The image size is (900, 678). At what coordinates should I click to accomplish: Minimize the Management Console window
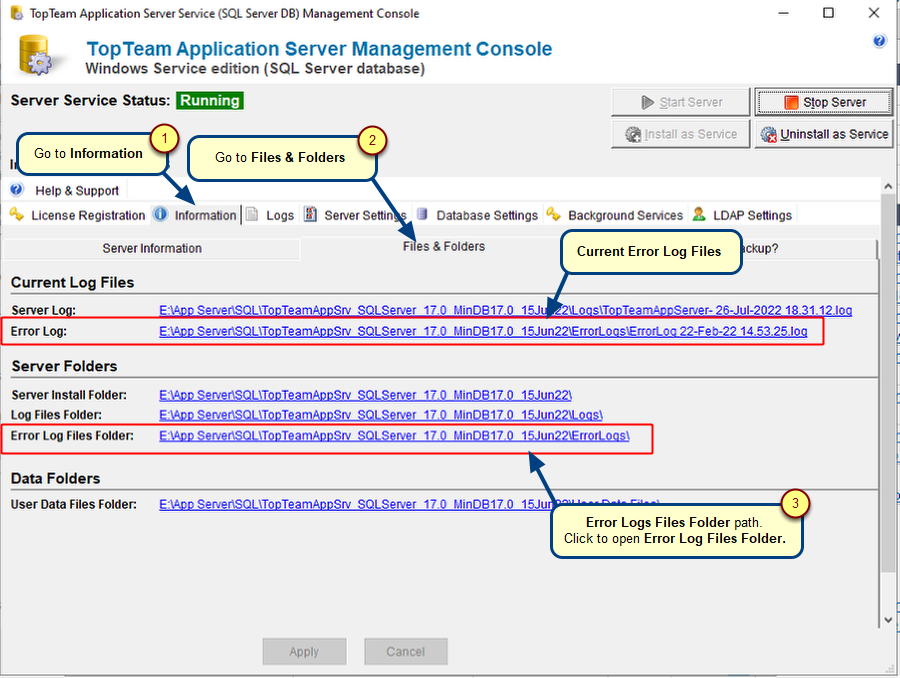783,13
